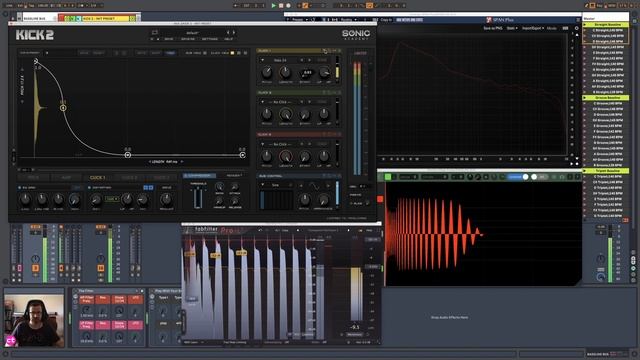Toggle the Distortion section power button
This screenshot has width=640, height=360.
[89, 188]
